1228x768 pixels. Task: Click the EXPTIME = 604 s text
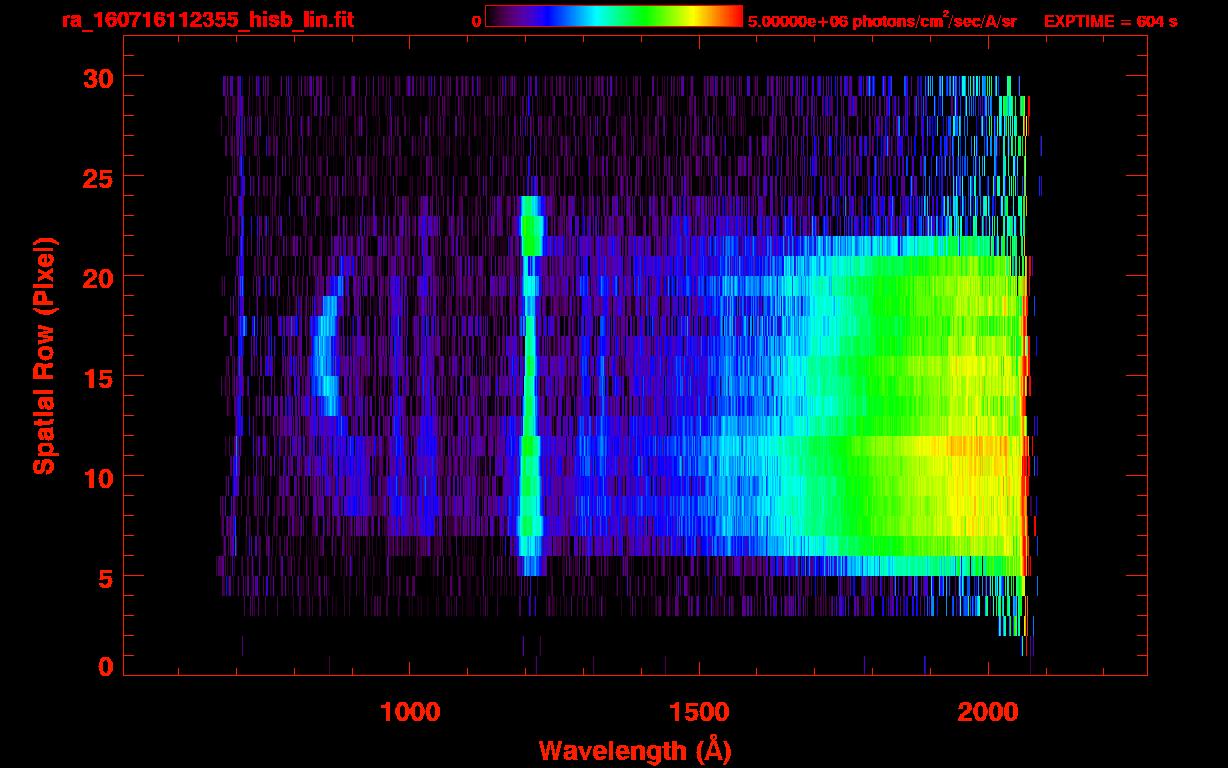[x=1110, y=21]
